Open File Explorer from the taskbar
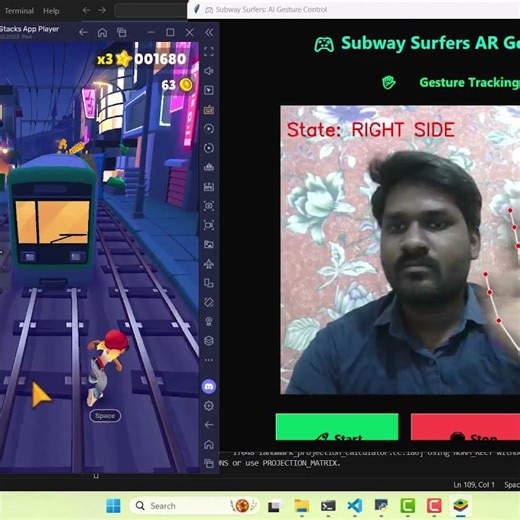The image size is (520, 520). pos(302,506)
